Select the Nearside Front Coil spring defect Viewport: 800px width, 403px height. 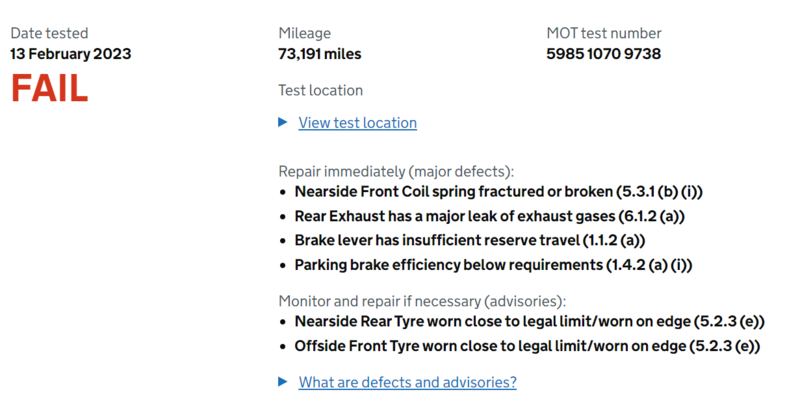(x=505, y=191)
